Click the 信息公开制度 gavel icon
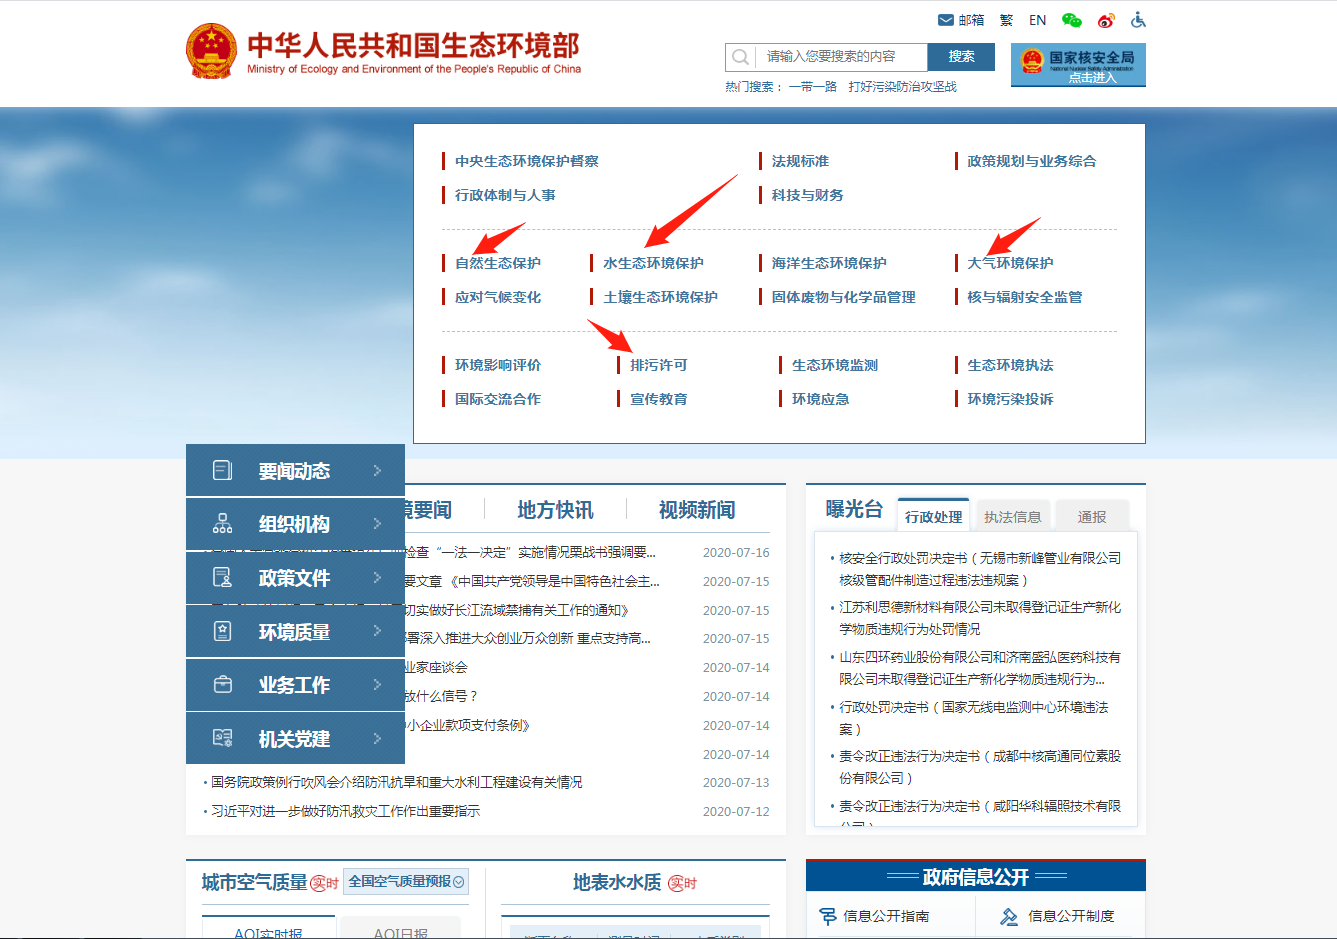1337x939 pixels. (x=1009, y=916)
